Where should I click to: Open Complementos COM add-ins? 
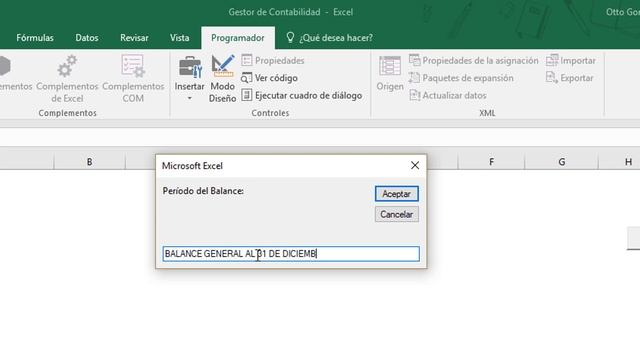click(x=133, y=79)
